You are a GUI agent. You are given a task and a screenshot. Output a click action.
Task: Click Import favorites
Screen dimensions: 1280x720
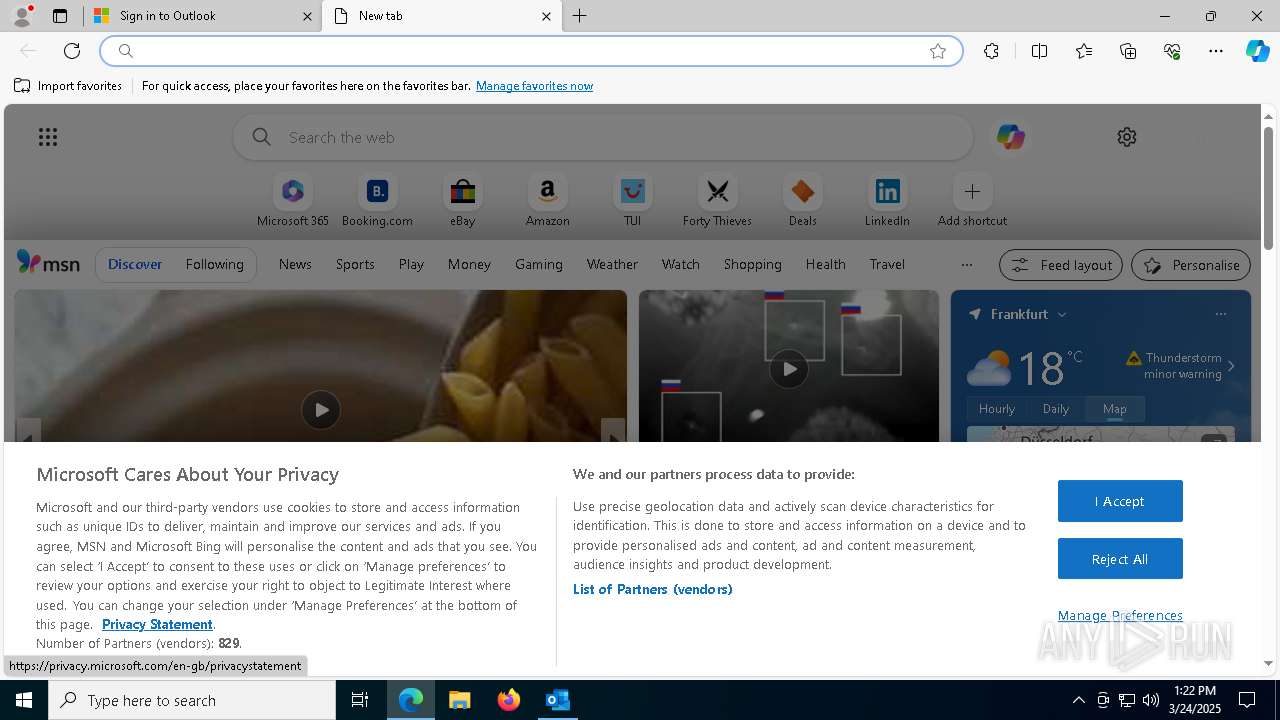click(x=68, y=86)
